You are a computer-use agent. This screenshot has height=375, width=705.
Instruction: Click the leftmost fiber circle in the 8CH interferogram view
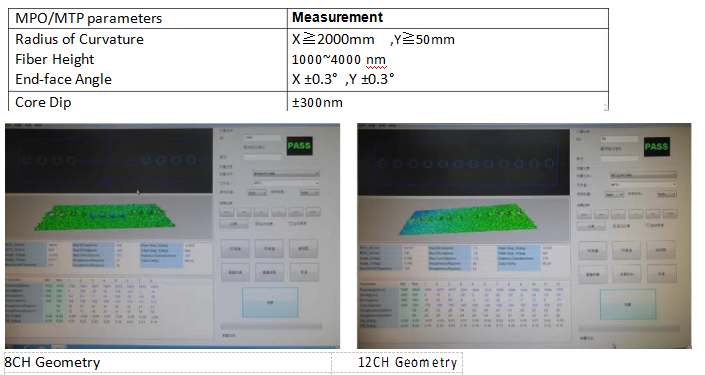point(27,160)
